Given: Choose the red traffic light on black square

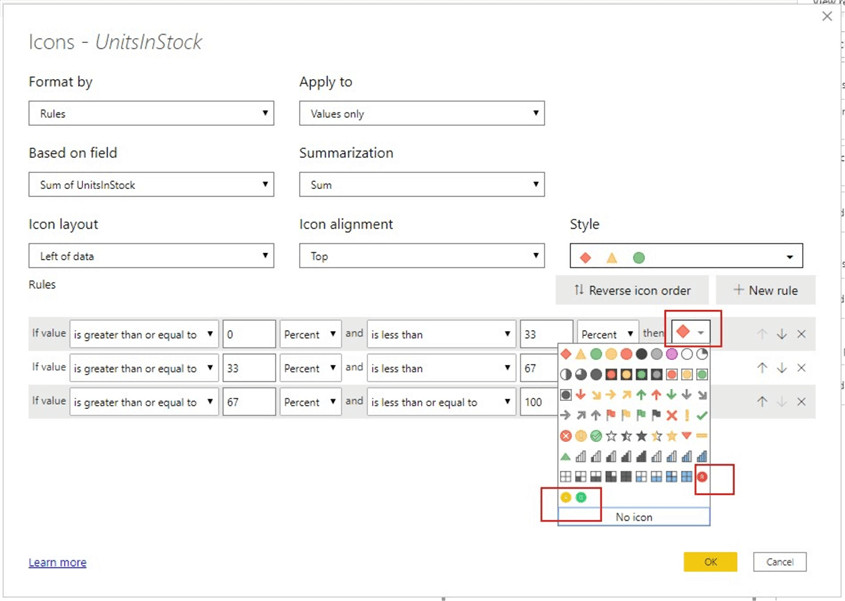Looking at the screenshot, I should 611,375.
